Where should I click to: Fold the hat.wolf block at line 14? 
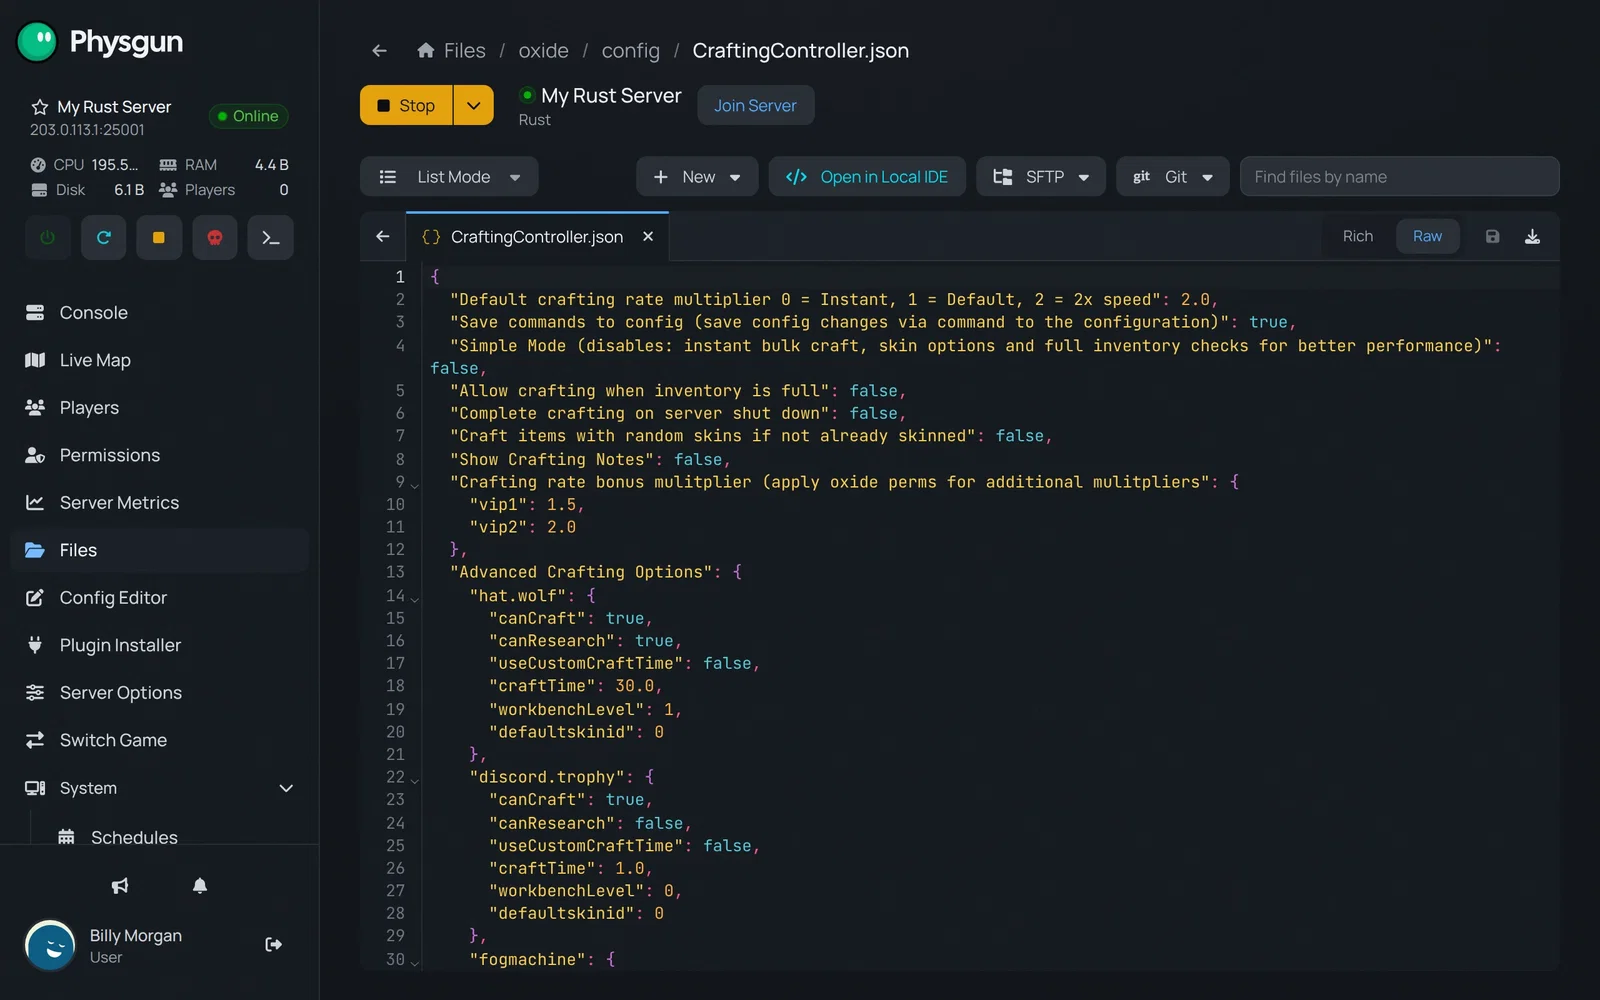(x=415, y=599)
